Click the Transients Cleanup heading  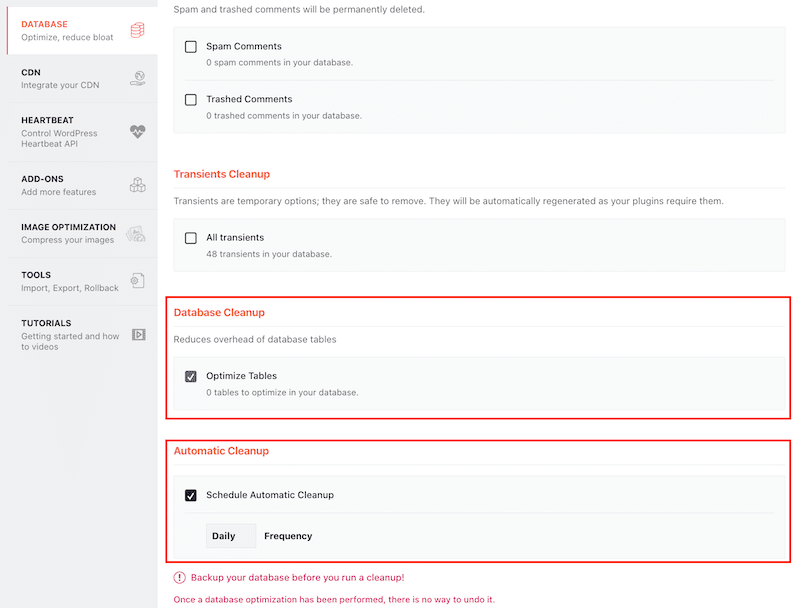(x=222, y=174)
